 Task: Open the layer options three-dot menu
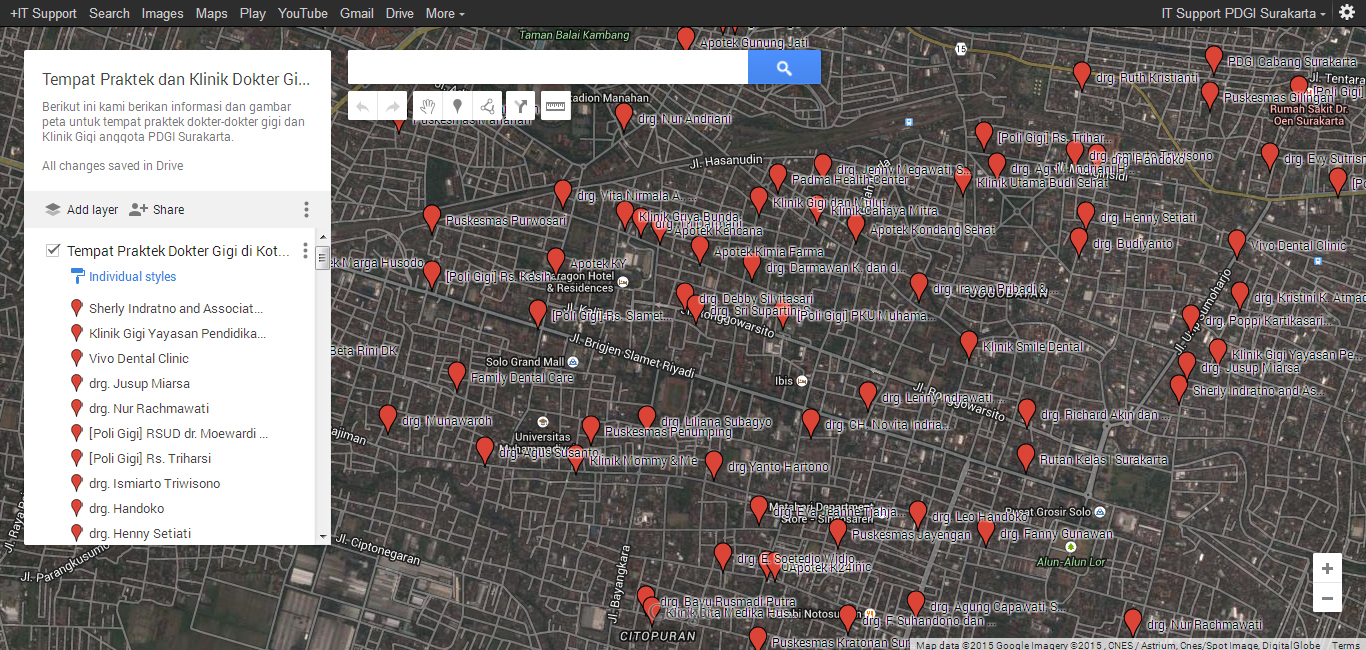306,251
